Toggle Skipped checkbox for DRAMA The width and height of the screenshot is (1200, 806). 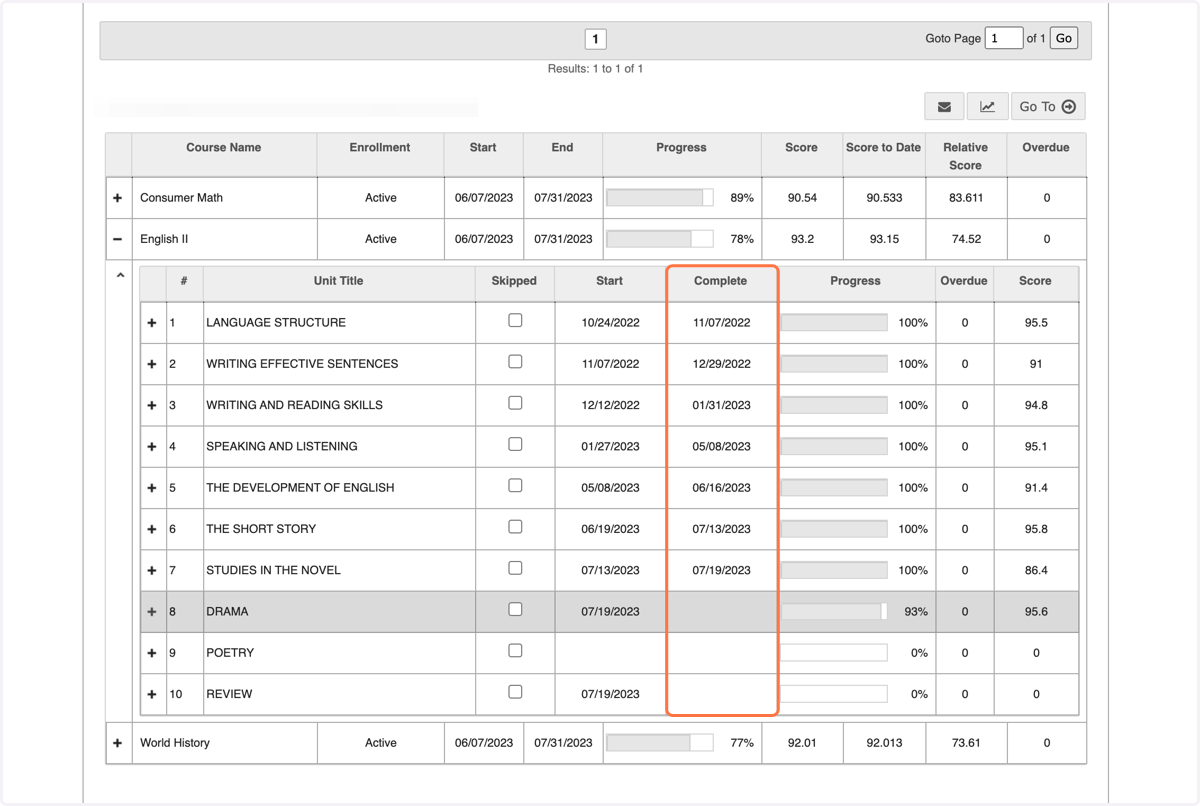(515, 609)
